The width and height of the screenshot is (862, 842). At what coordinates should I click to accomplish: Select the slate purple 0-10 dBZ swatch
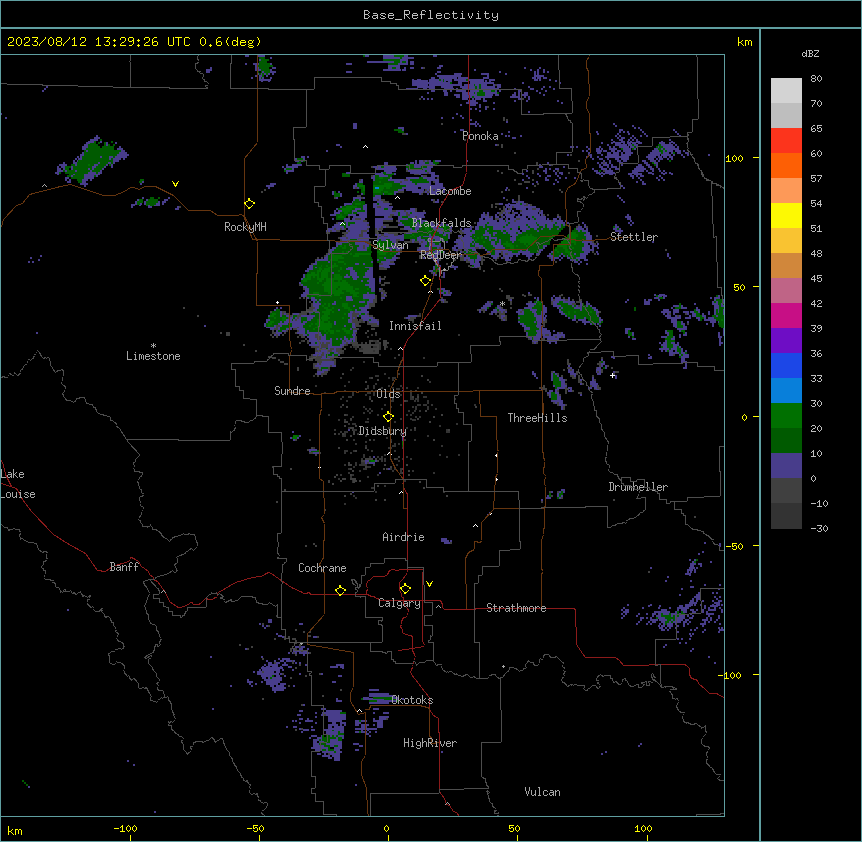786,466
